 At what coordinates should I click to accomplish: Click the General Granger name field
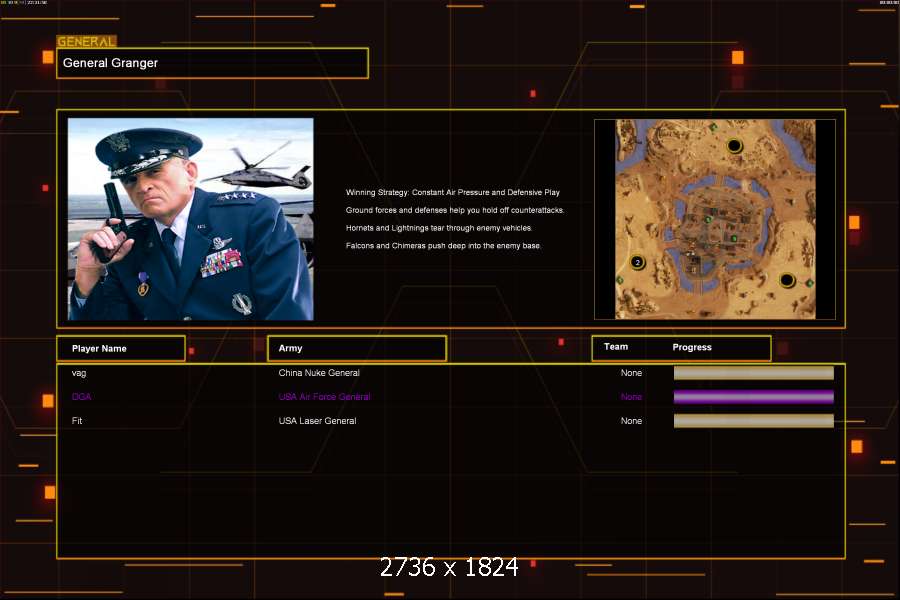click(x=212, y=63)
